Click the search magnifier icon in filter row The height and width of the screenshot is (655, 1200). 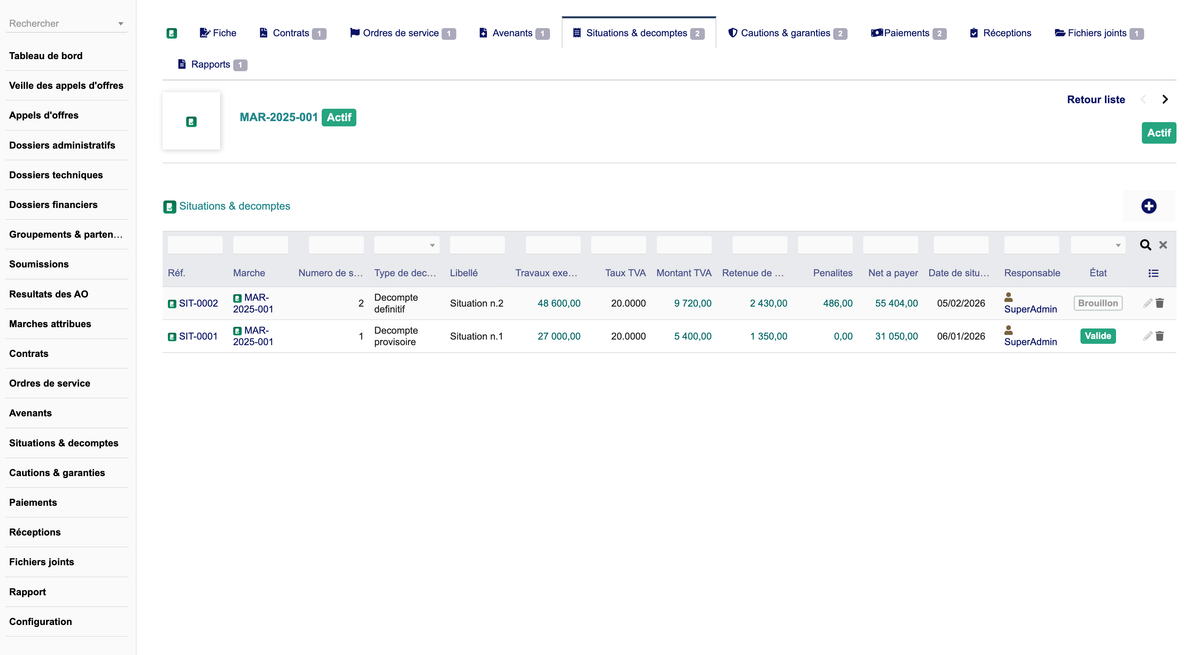(1146, 245)
